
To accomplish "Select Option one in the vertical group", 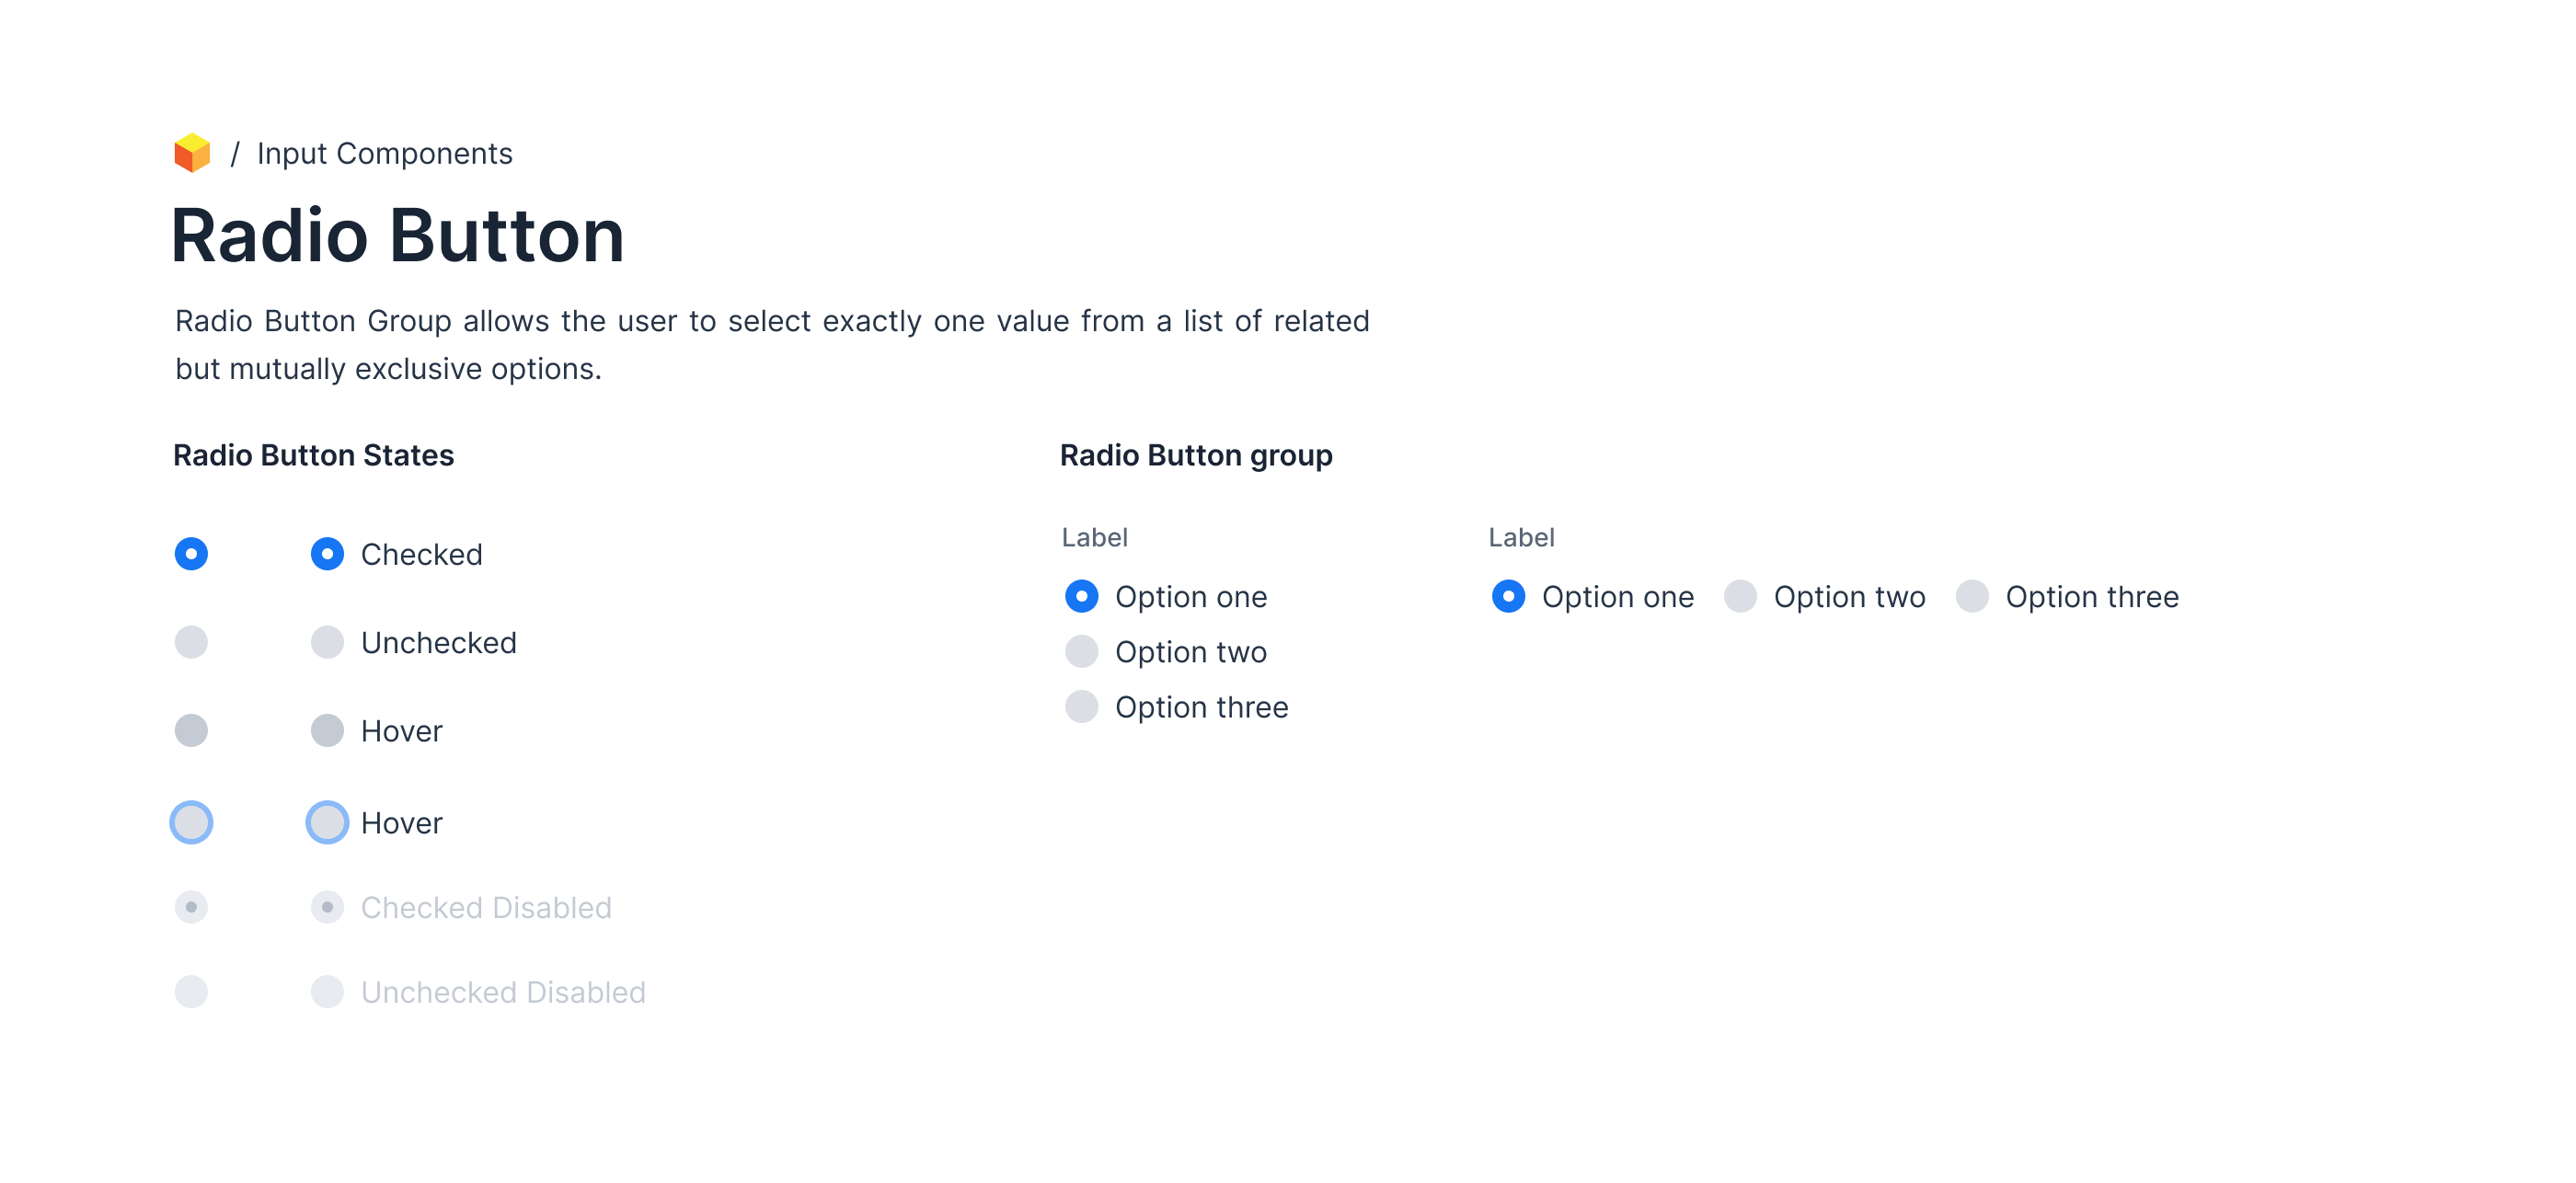I will tap(1081, 597).
